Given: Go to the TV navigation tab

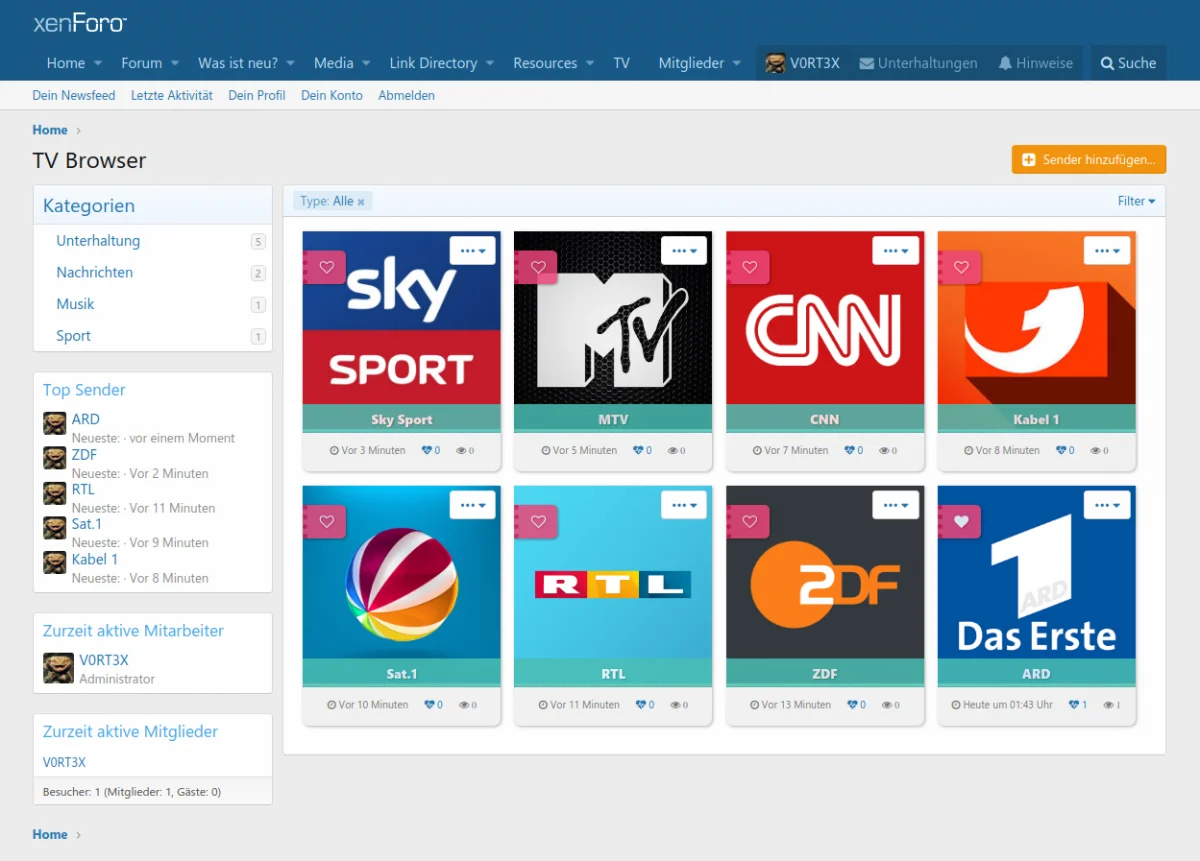Looking at the screenshot, I should click(x=621, y=63).
